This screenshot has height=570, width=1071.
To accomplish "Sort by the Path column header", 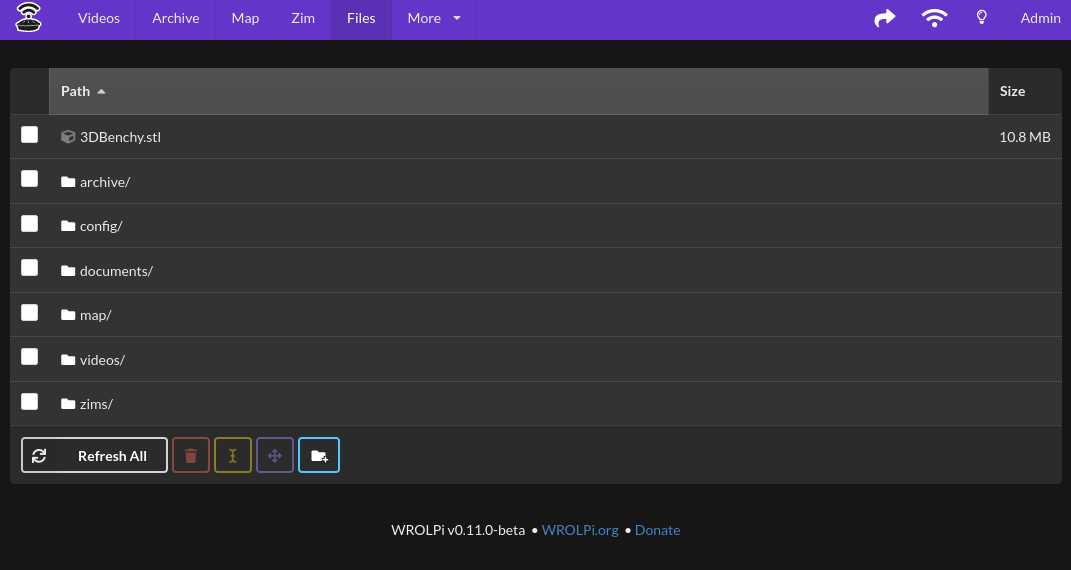I will point(76,91).
